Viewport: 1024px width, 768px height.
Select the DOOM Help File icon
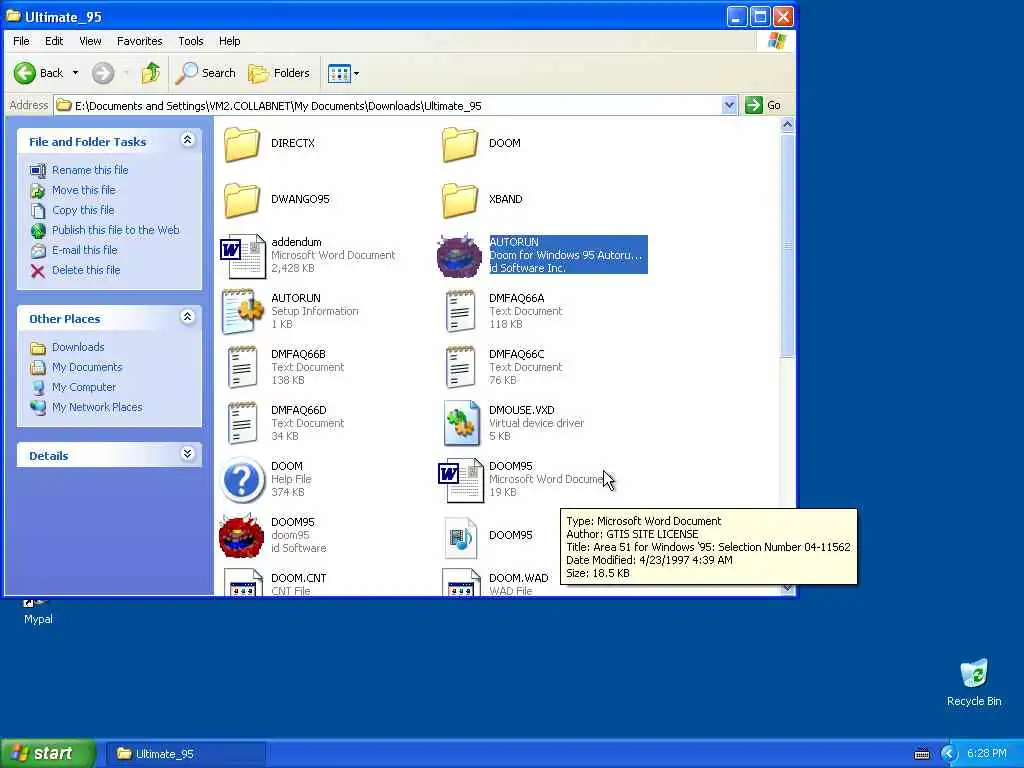tap(242, 480)
